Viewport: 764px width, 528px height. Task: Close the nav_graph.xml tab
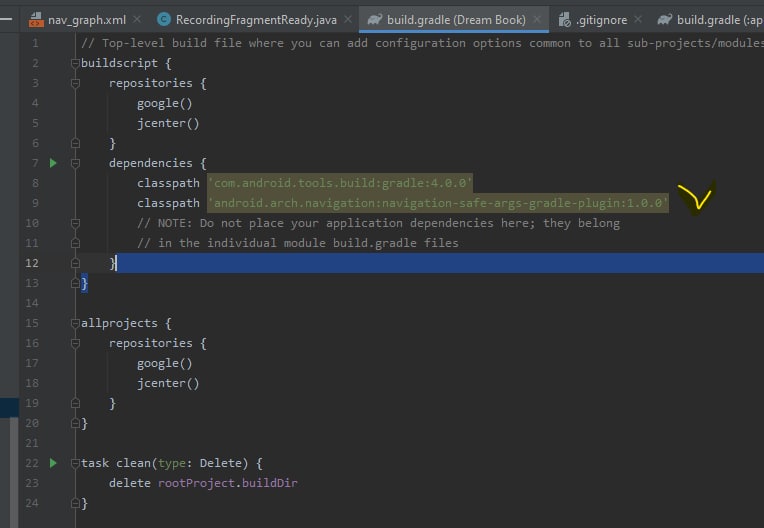click(137, 19)
